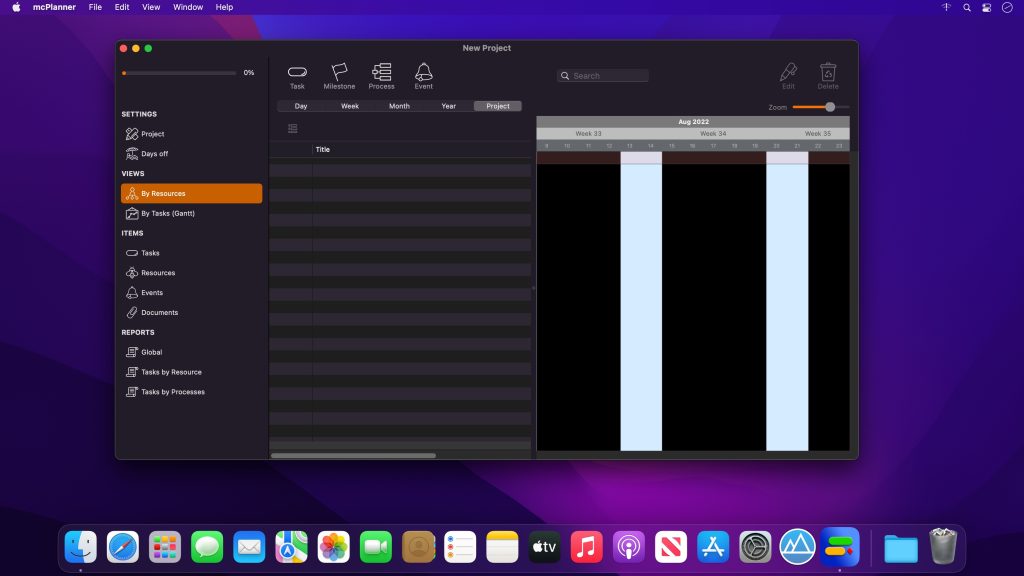The height and width of the screenshot is (576, 1024).
Task: Add a new Task from the toolbar
Action: 297,75
